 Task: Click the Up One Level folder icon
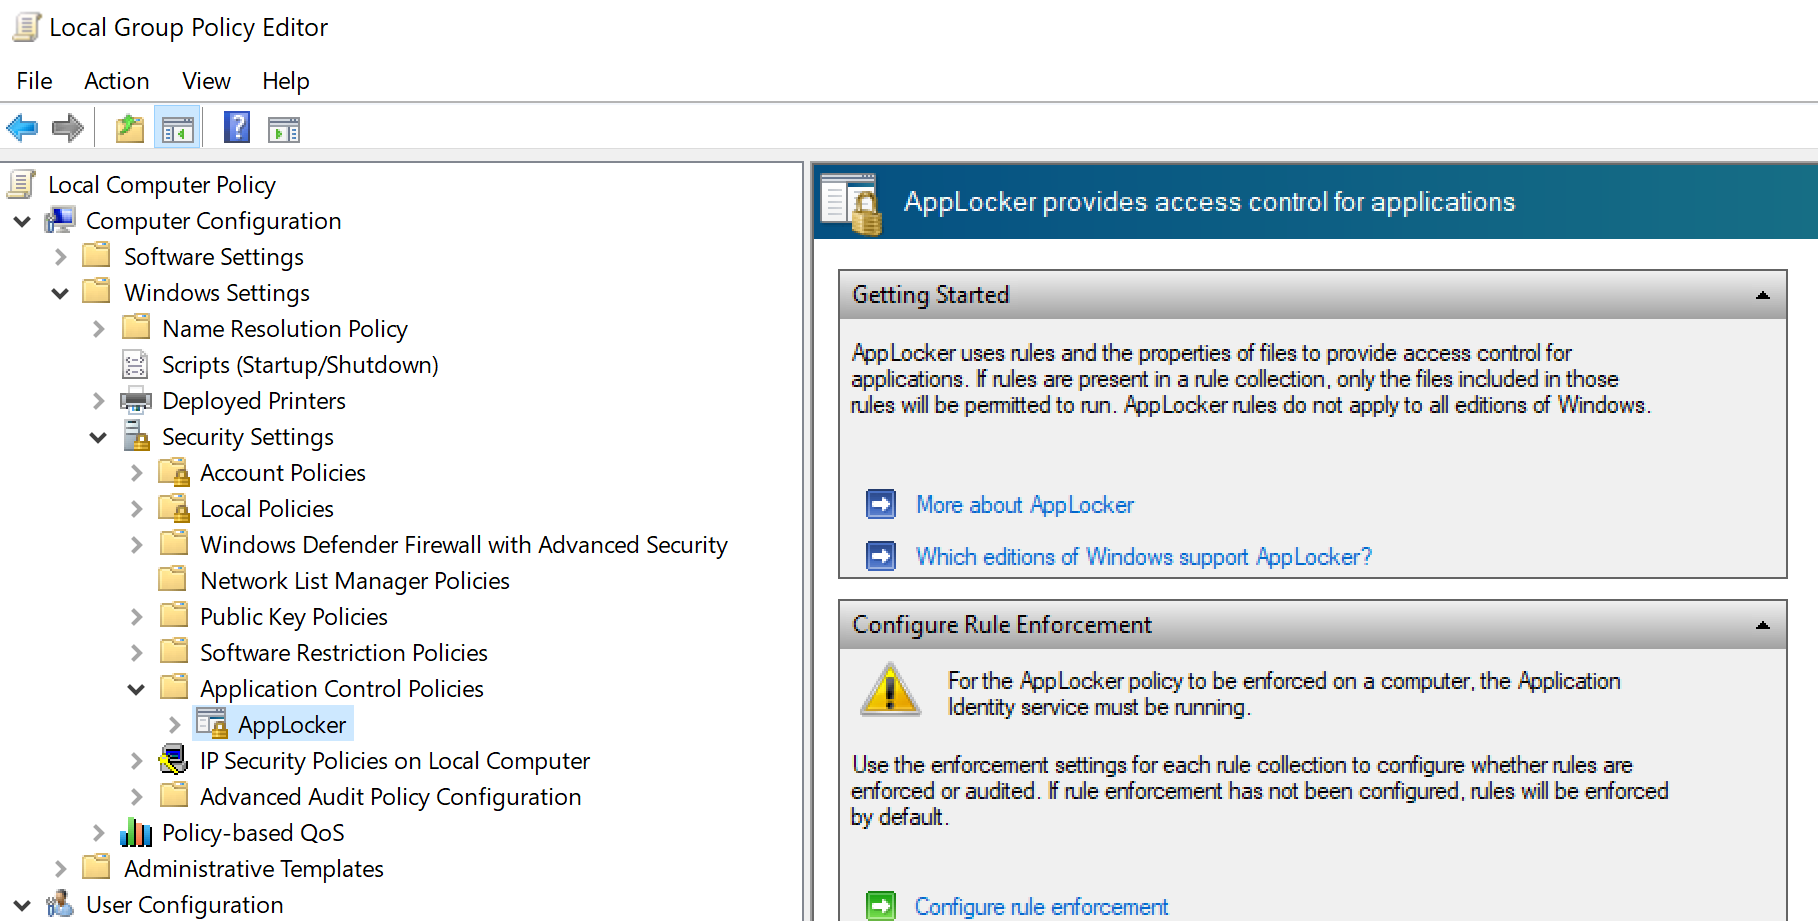(x=130, y=128)
